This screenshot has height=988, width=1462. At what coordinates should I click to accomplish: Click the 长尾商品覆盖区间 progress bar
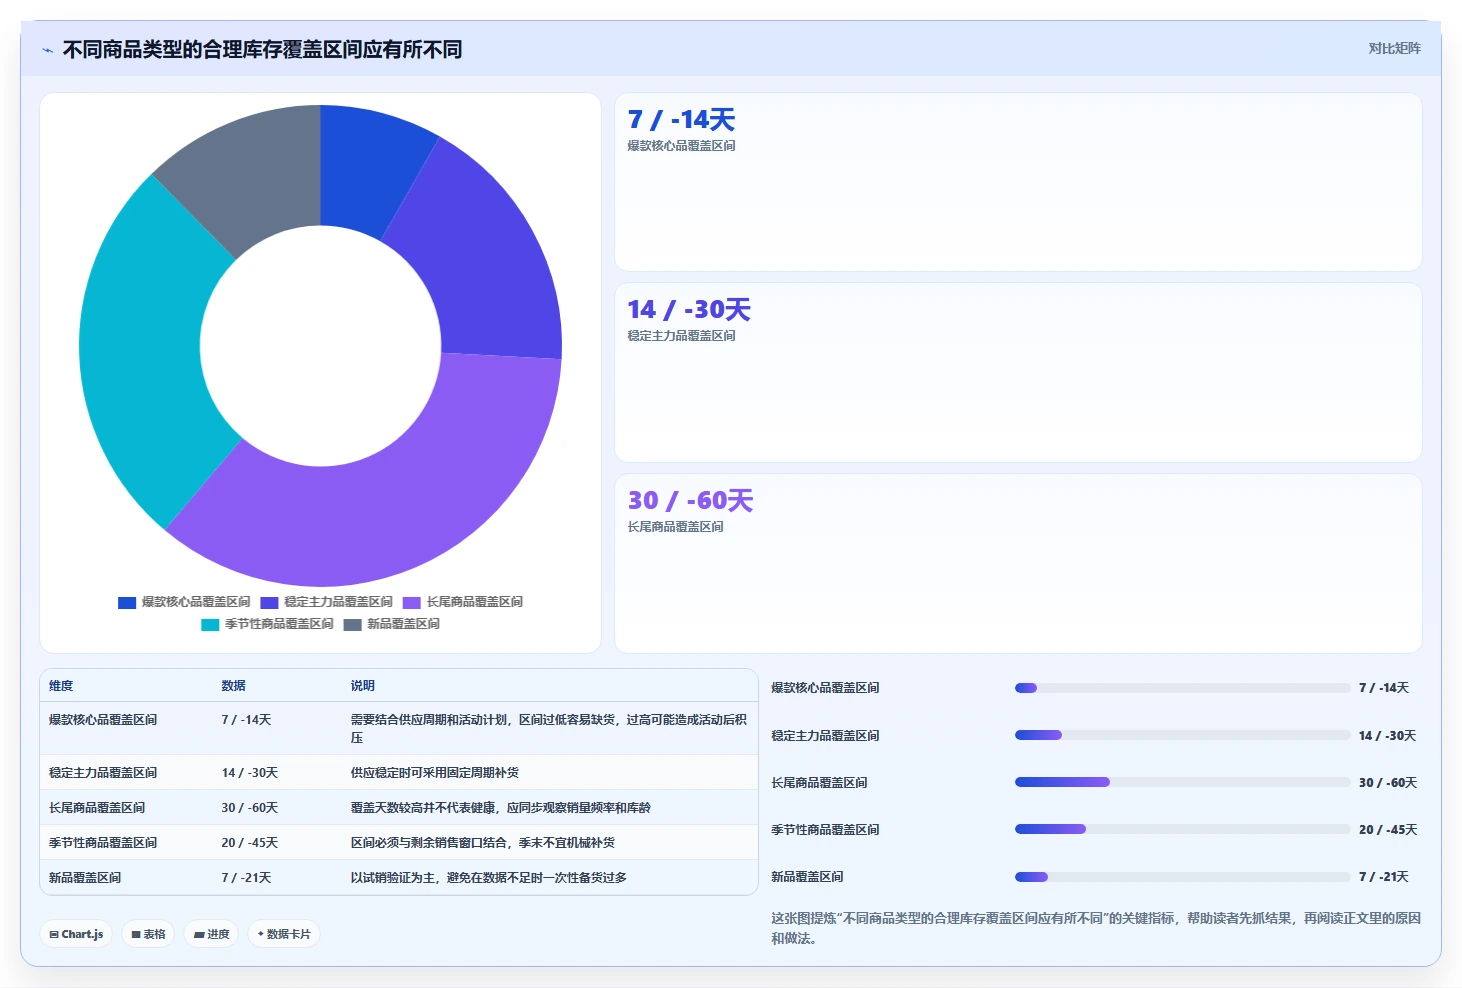point(1182,782)
